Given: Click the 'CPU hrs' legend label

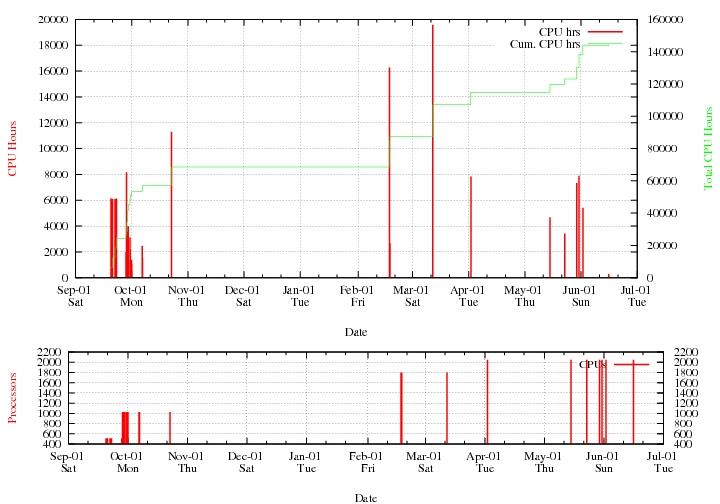Looking at the screenshot, I should click(x=559, y=32).
